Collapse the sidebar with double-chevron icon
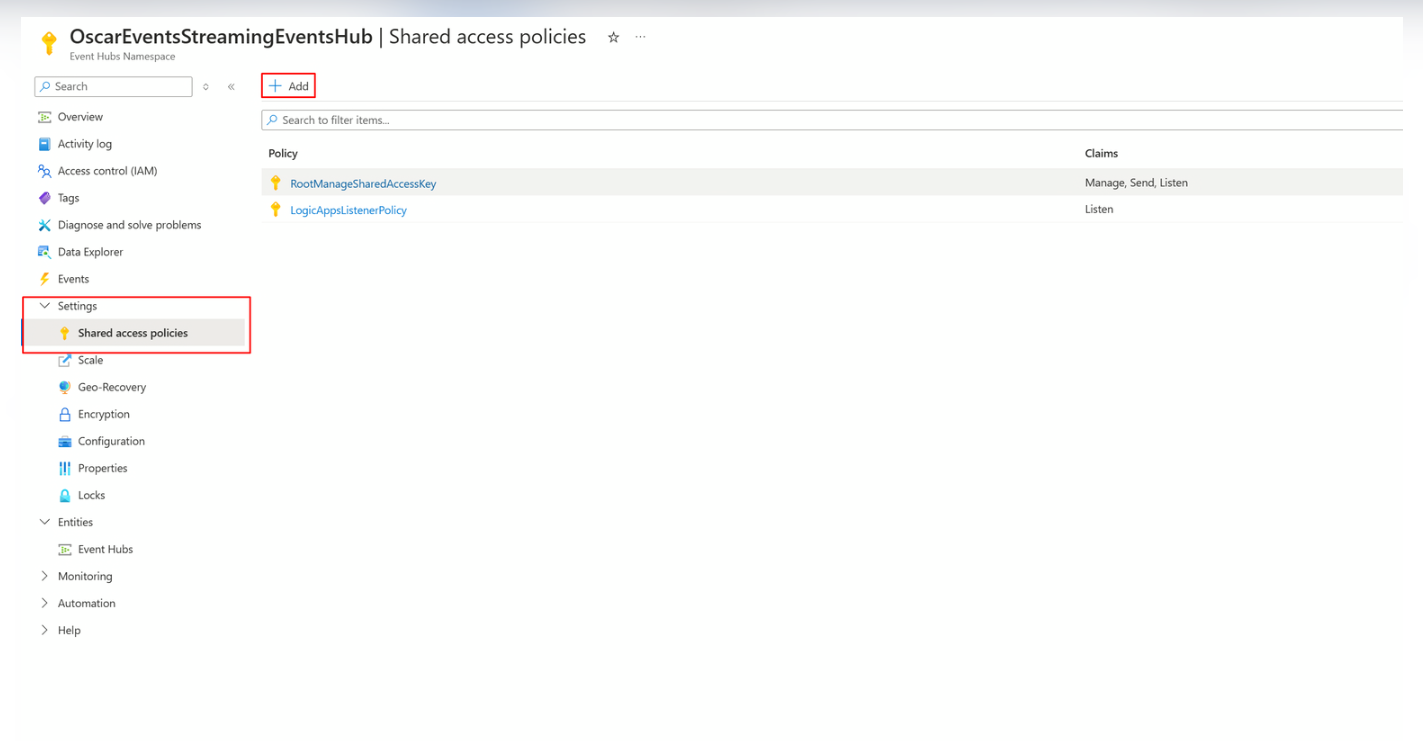1423x741 pixels. pos(231,87)
